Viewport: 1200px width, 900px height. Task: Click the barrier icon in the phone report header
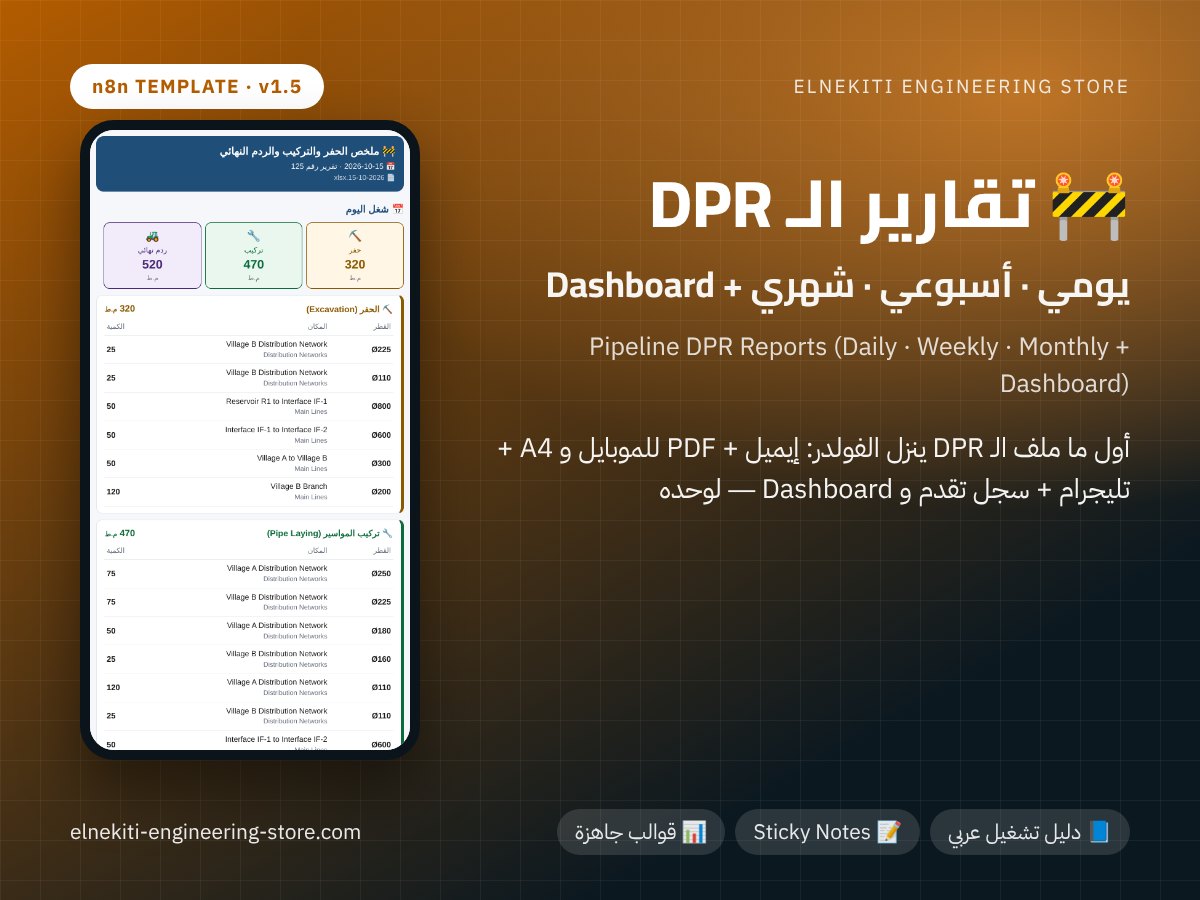click(x=390, y=151)
